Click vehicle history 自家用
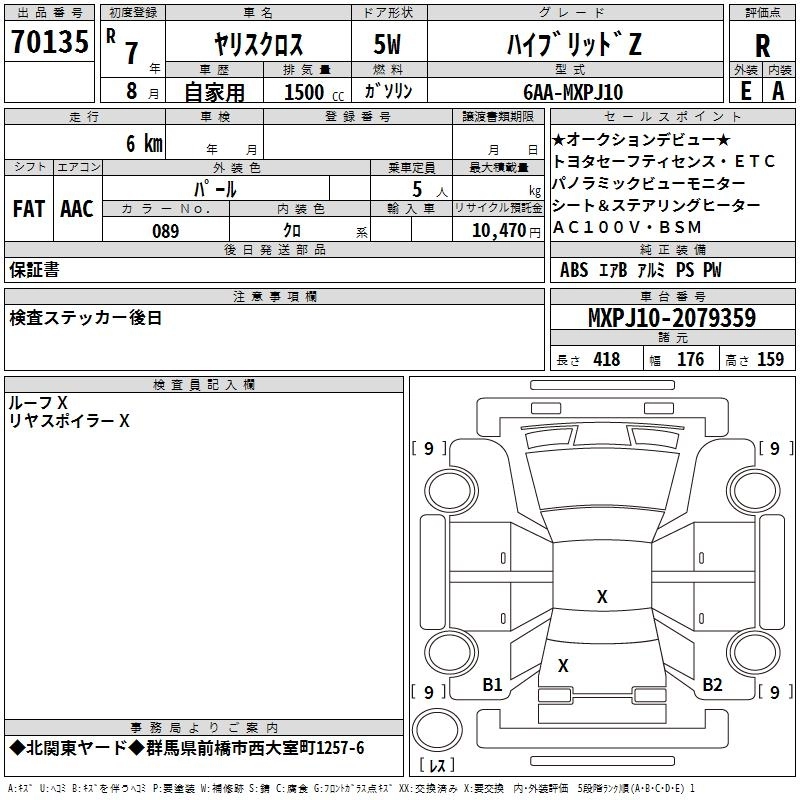The height and width of the screenshot is (800, 800). coord(214,92)
